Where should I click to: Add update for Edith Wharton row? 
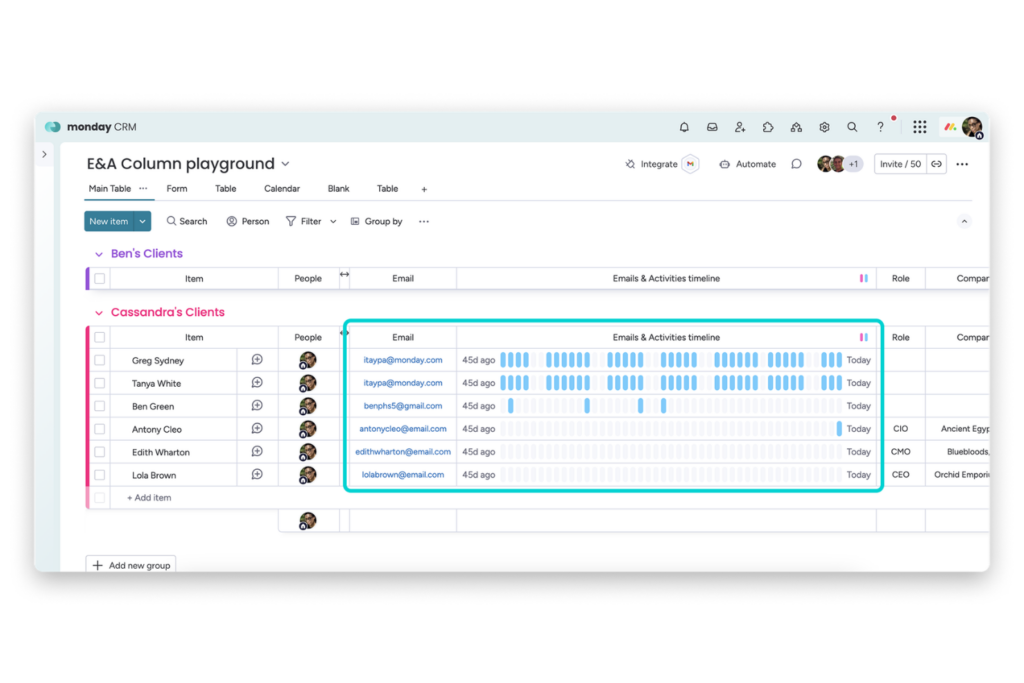257,451
